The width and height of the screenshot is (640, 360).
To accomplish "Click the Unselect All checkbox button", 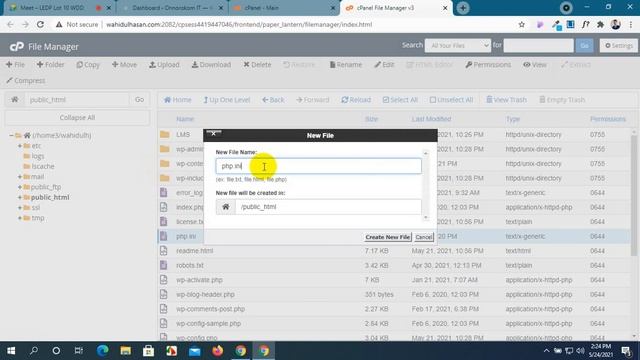I will [451, 100].
